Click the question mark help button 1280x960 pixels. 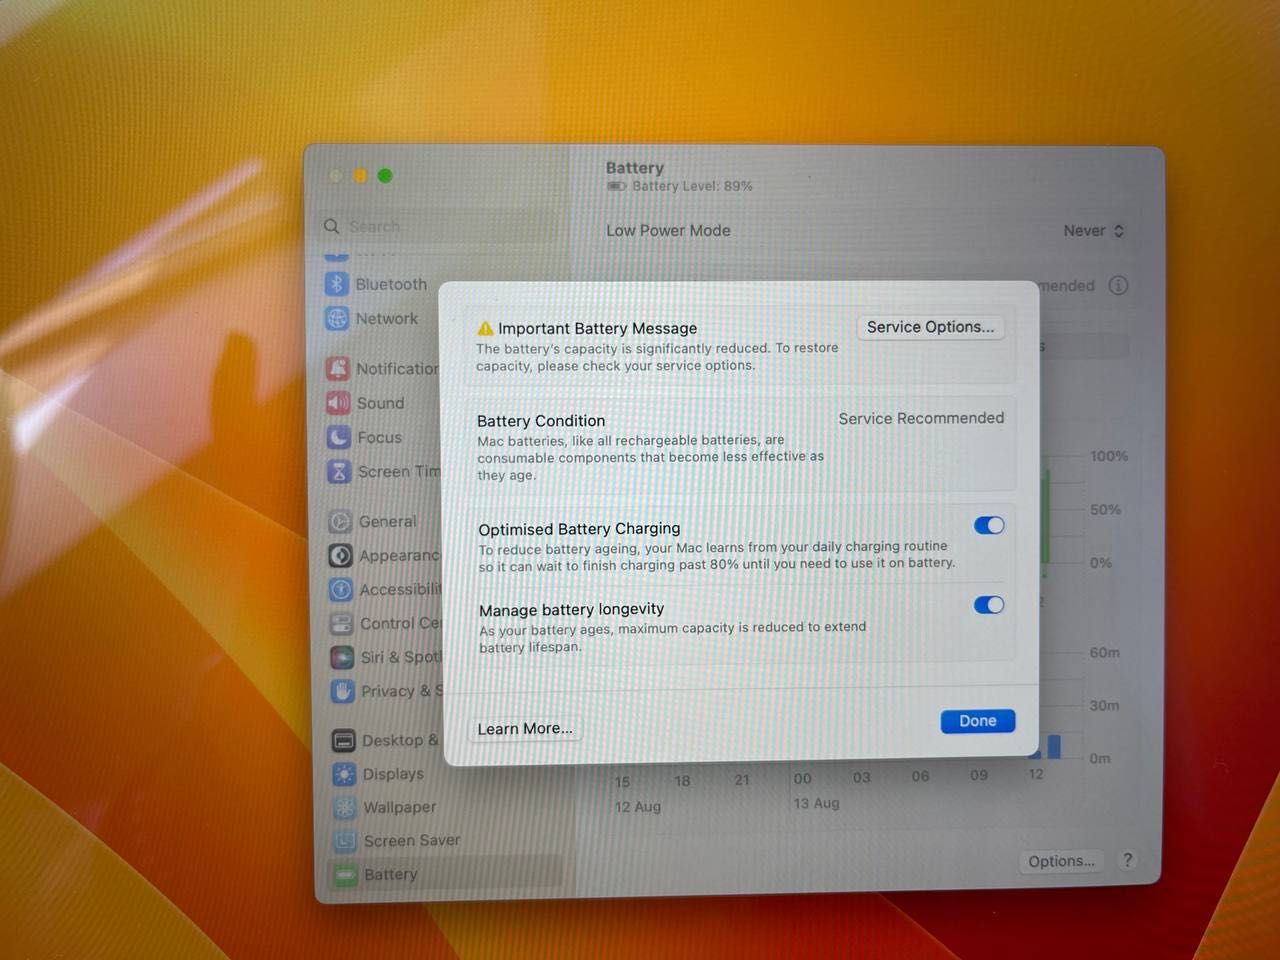tap(1128, 860)
